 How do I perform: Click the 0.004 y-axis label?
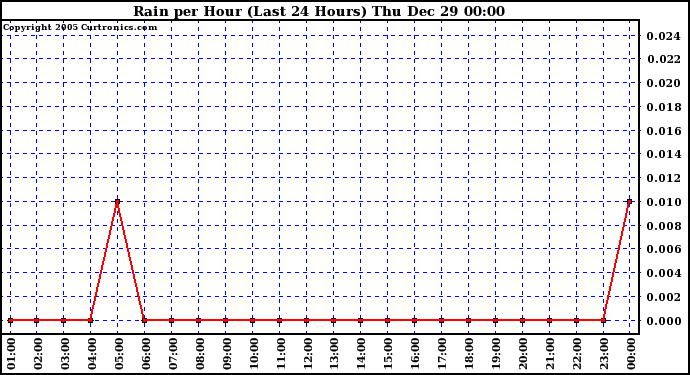(663, 273)
